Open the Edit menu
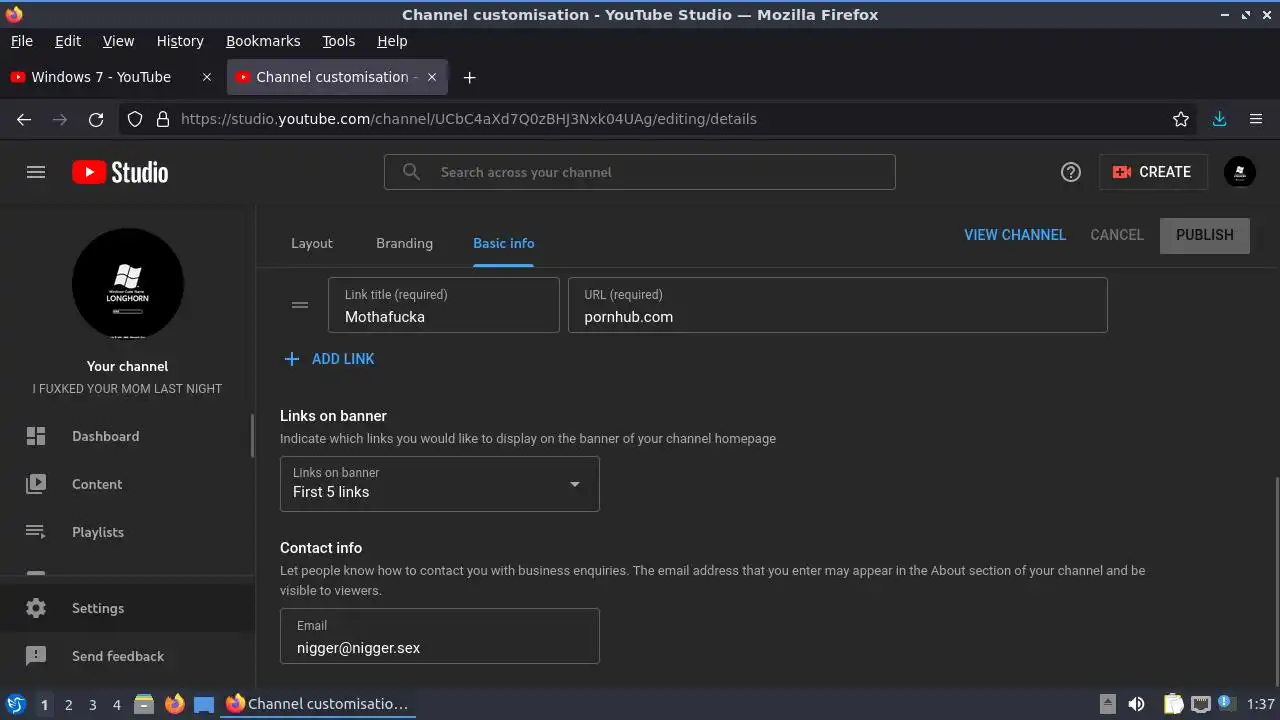The image size is (1280, 720). [x=68, y=41]
